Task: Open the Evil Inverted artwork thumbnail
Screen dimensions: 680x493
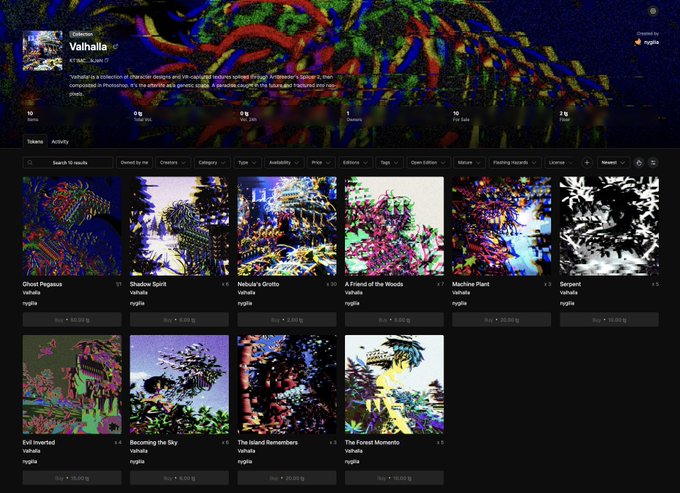Action: click(72, 384)
